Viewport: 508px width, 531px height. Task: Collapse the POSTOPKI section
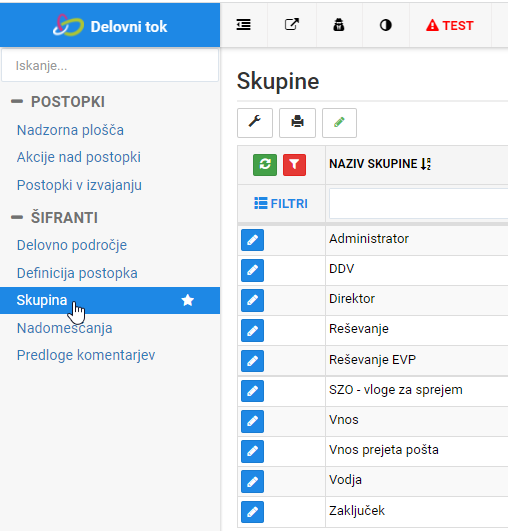pyautogui.click(x=17, y=101)
